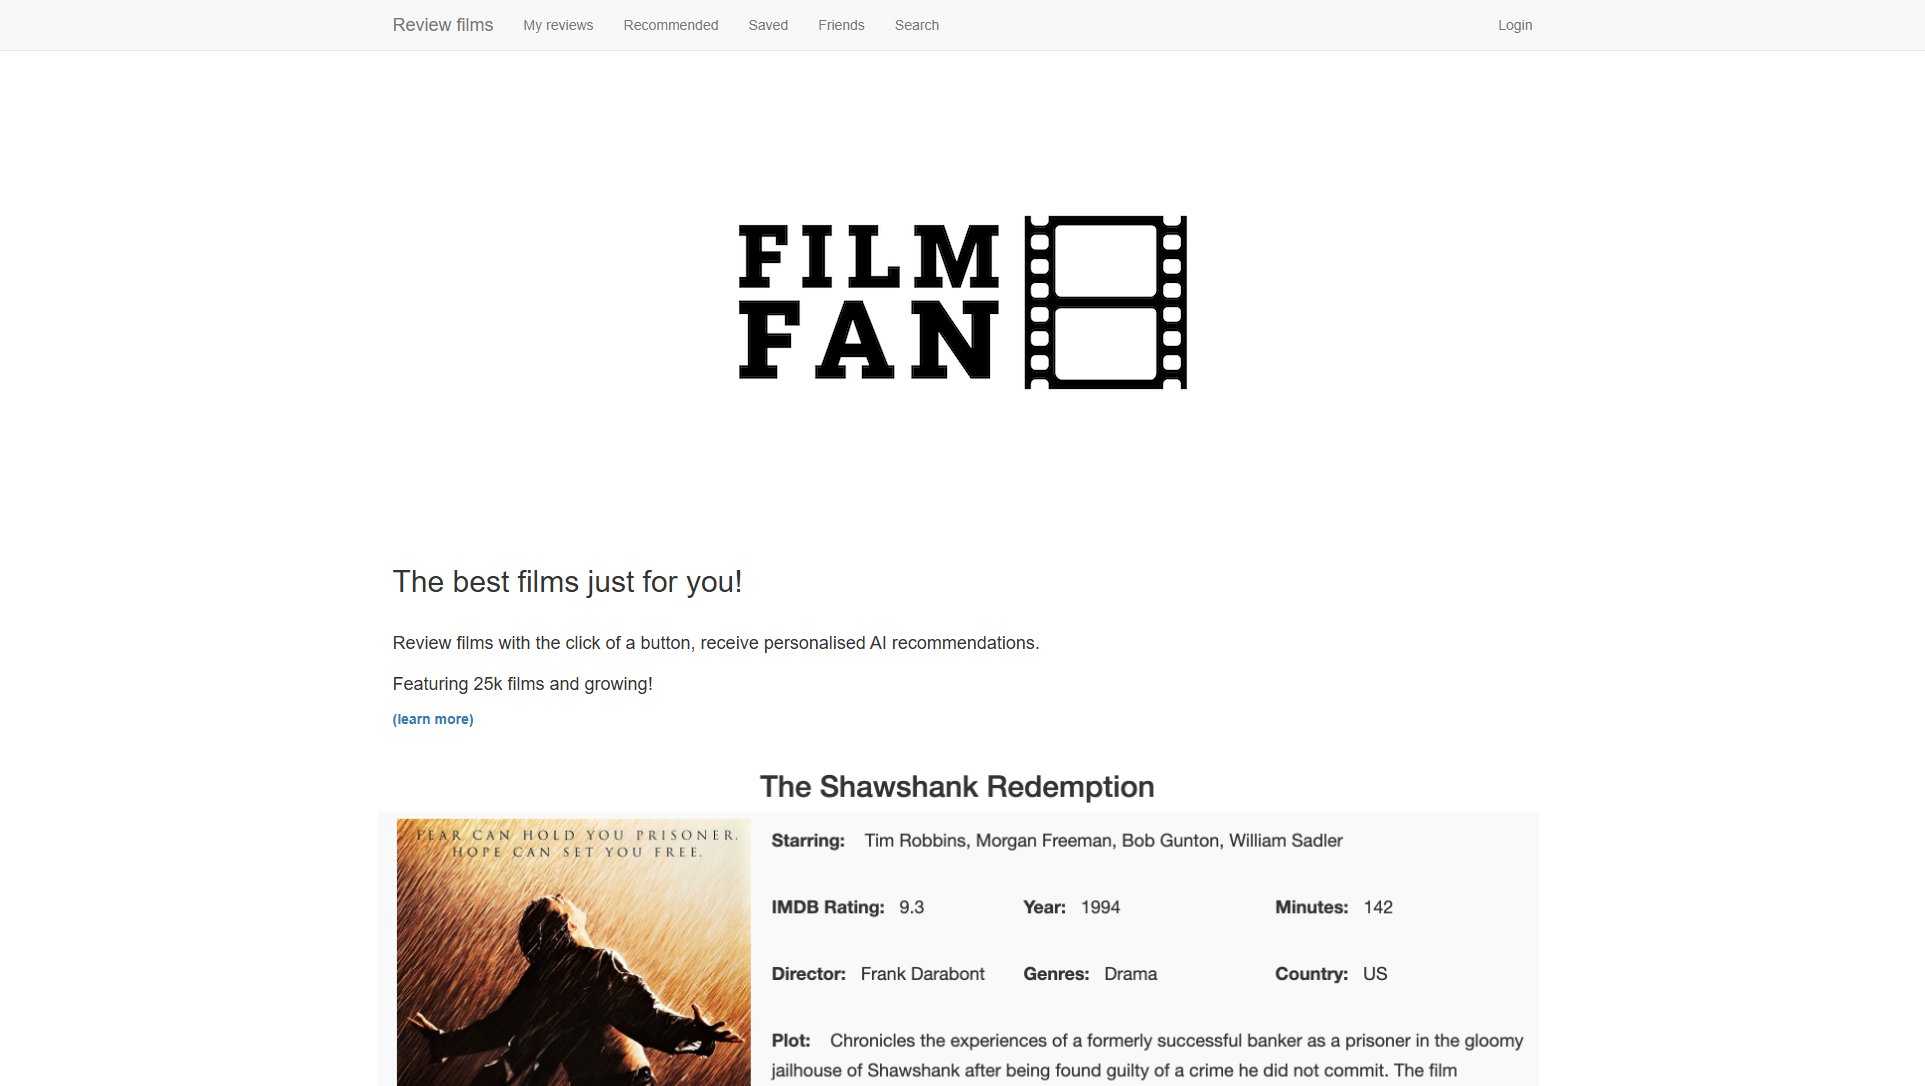Navigate to Friends page

pos(841,25)
